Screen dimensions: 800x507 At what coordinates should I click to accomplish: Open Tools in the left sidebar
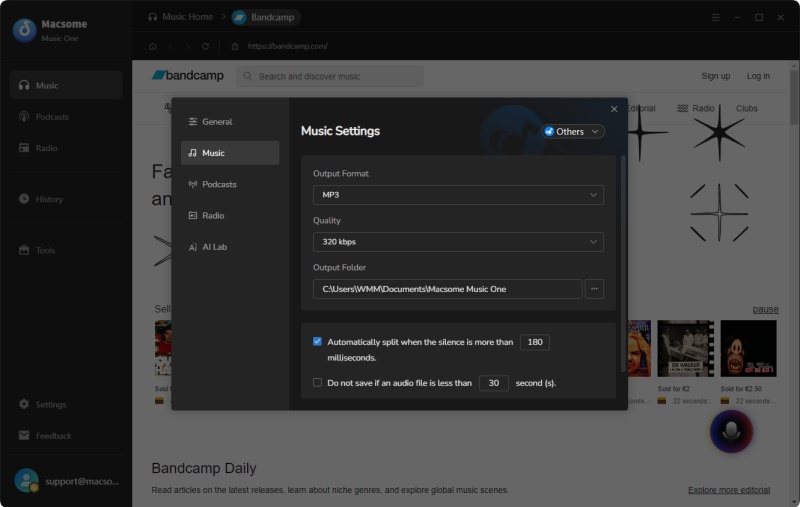(x=66, y=250)
